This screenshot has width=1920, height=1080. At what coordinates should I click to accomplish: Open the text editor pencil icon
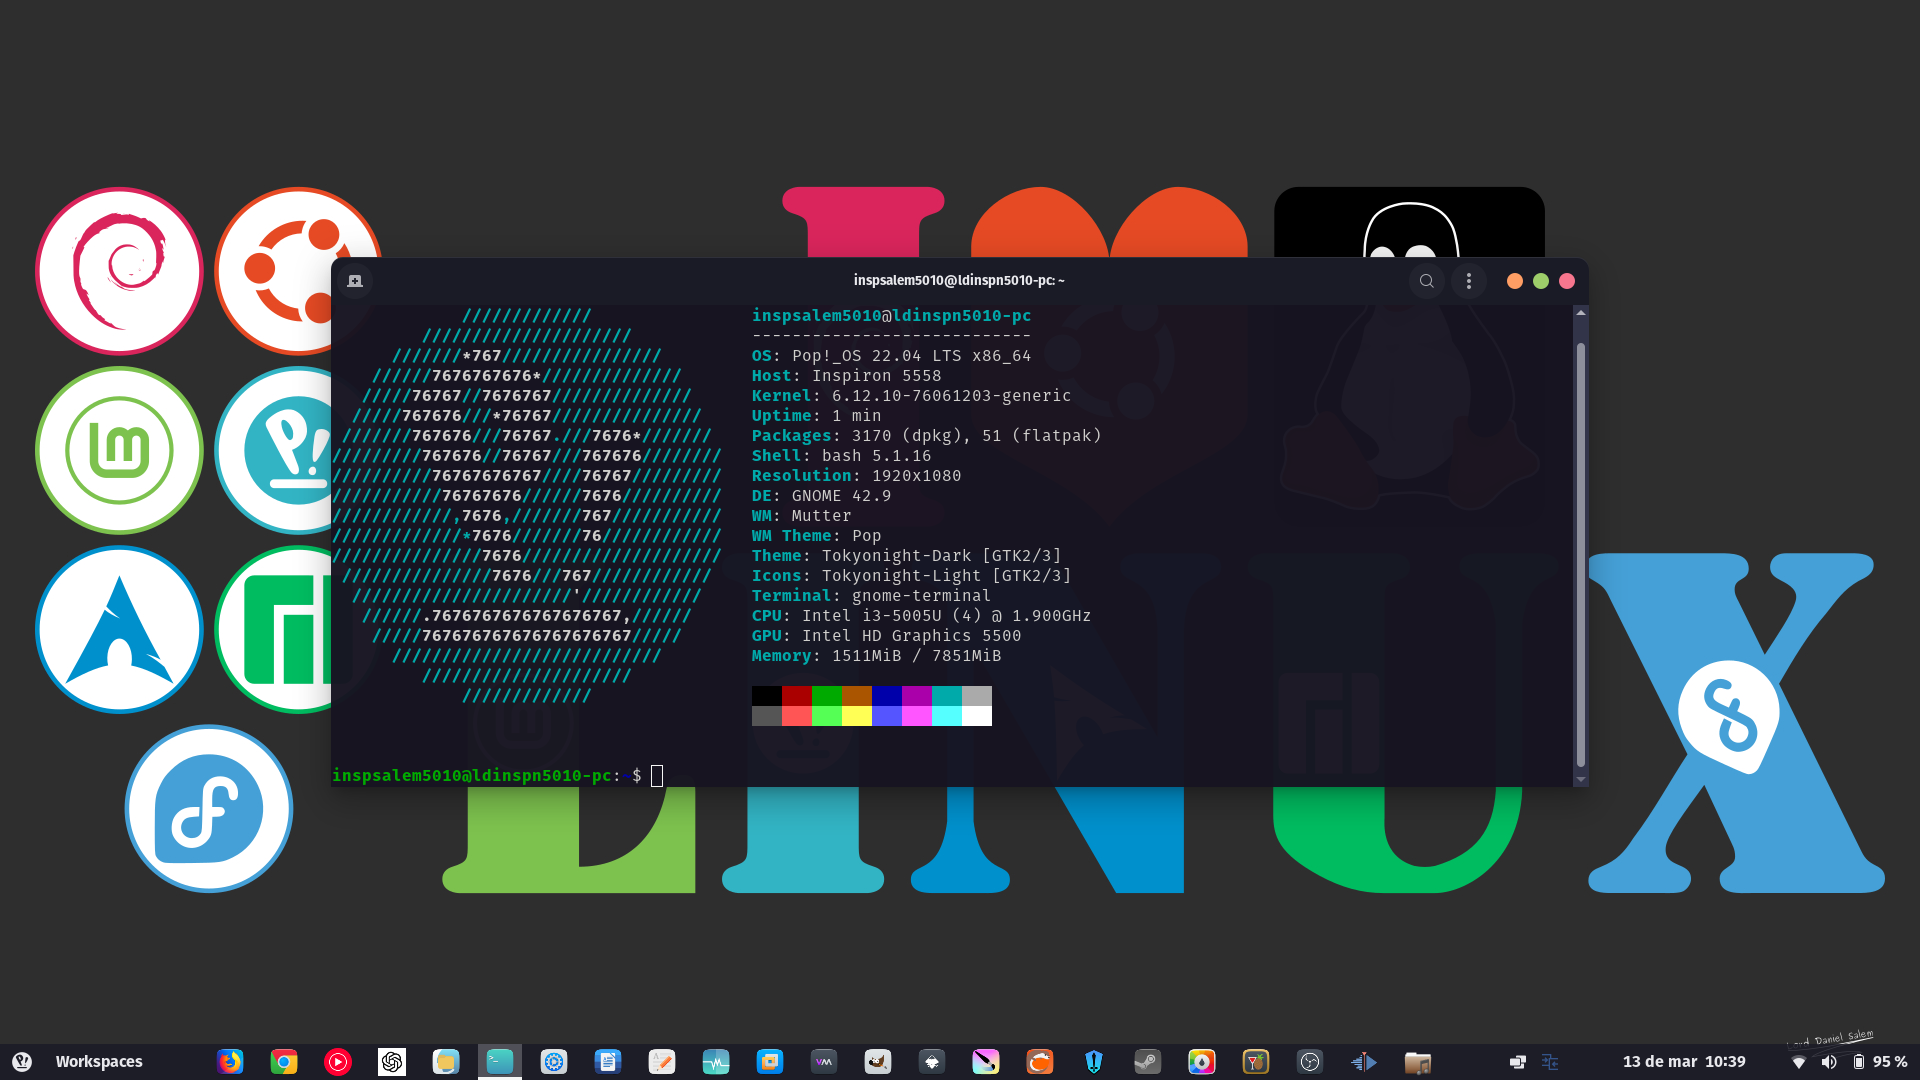662,1062
